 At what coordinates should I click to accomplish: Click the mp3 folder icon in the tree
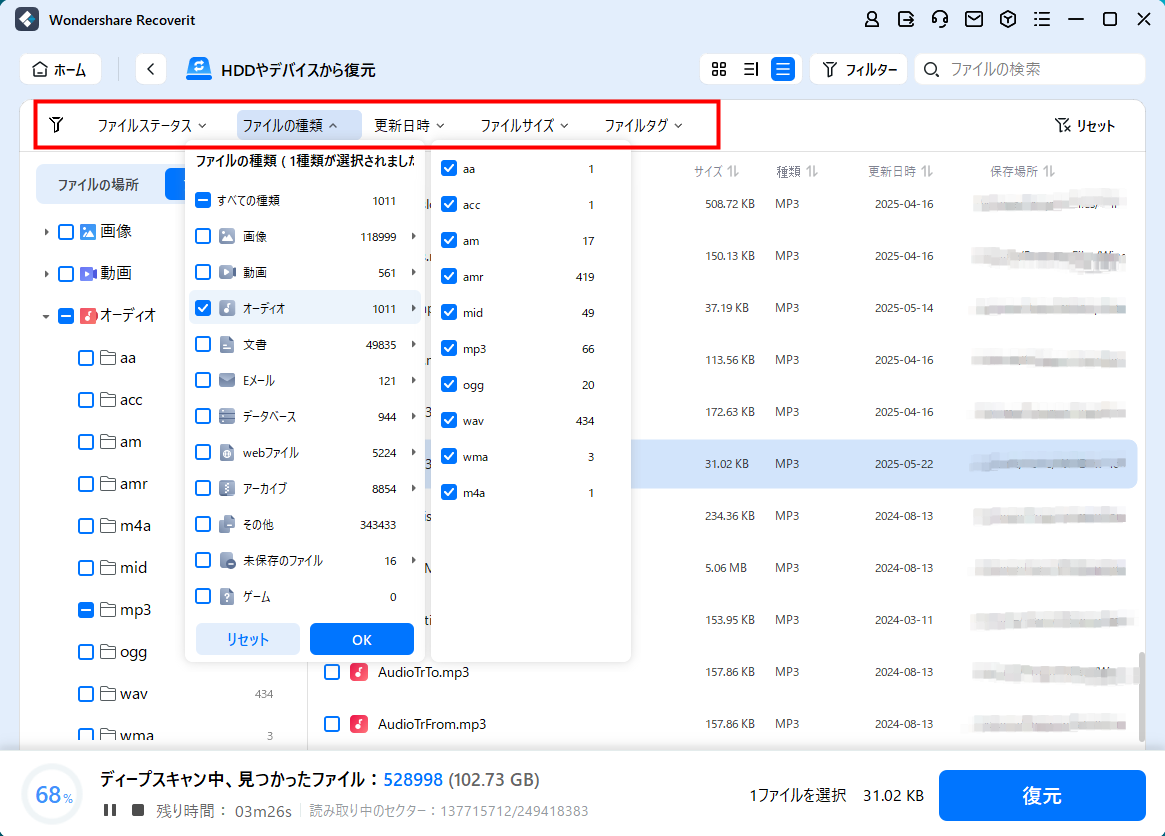108,609
